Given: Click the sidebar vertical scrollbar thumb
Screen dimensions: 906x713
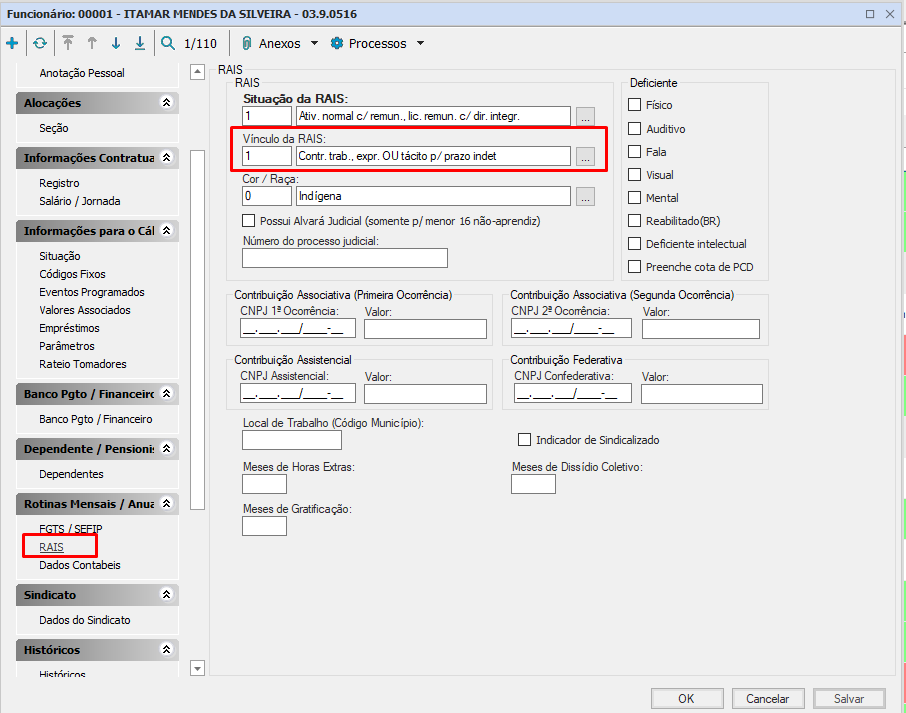Looking at the screenshot, I should [x=198, y=329].
